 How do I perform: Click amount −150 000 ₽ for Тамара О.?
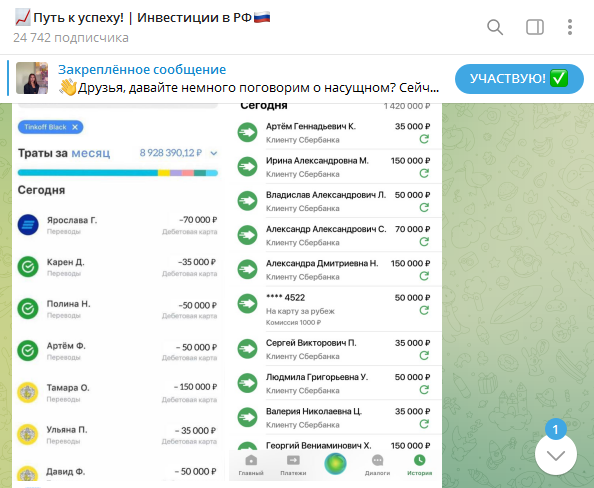tap(195, 387)
